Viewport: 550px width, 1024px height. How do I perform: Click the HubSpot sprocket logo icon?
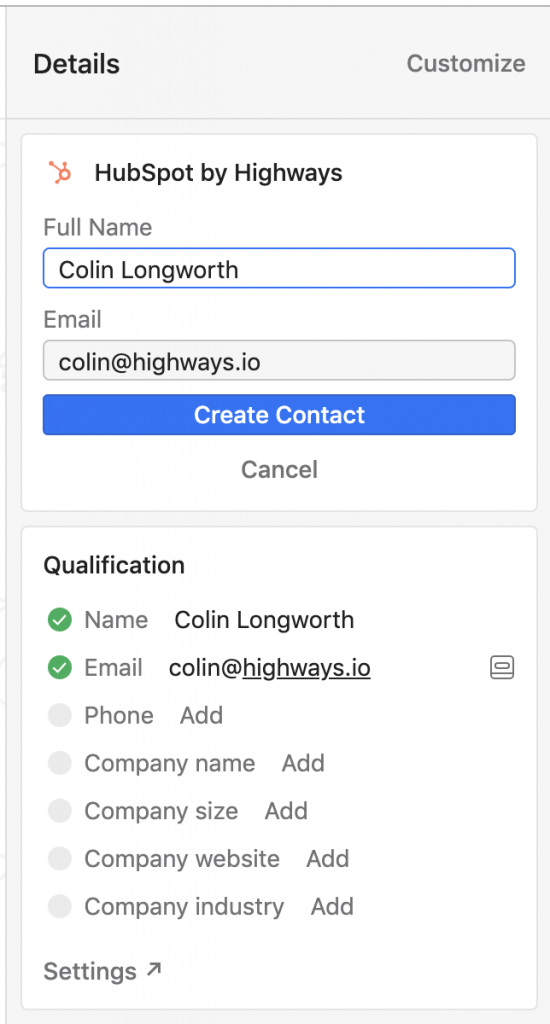pos(60,173)
